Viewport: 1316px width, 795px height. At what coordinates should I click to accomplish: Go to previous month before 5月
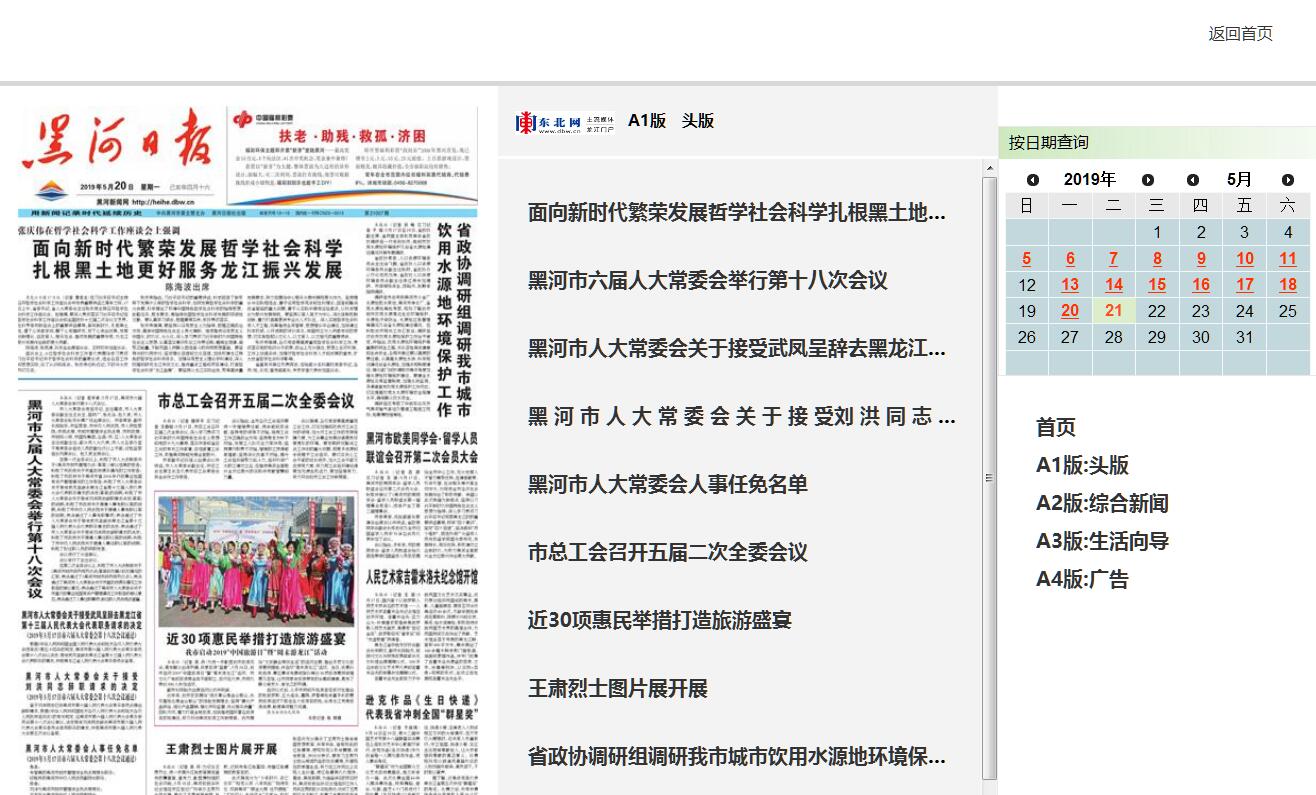1193,180
